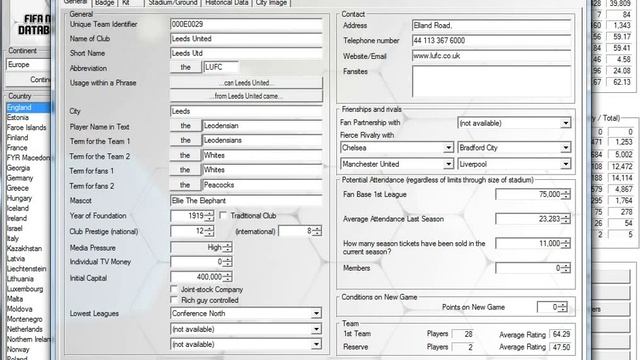The image size is (640, 360).
Task: Open the Liverpool rivalry dropdown
Action: (x=565, y=164)
